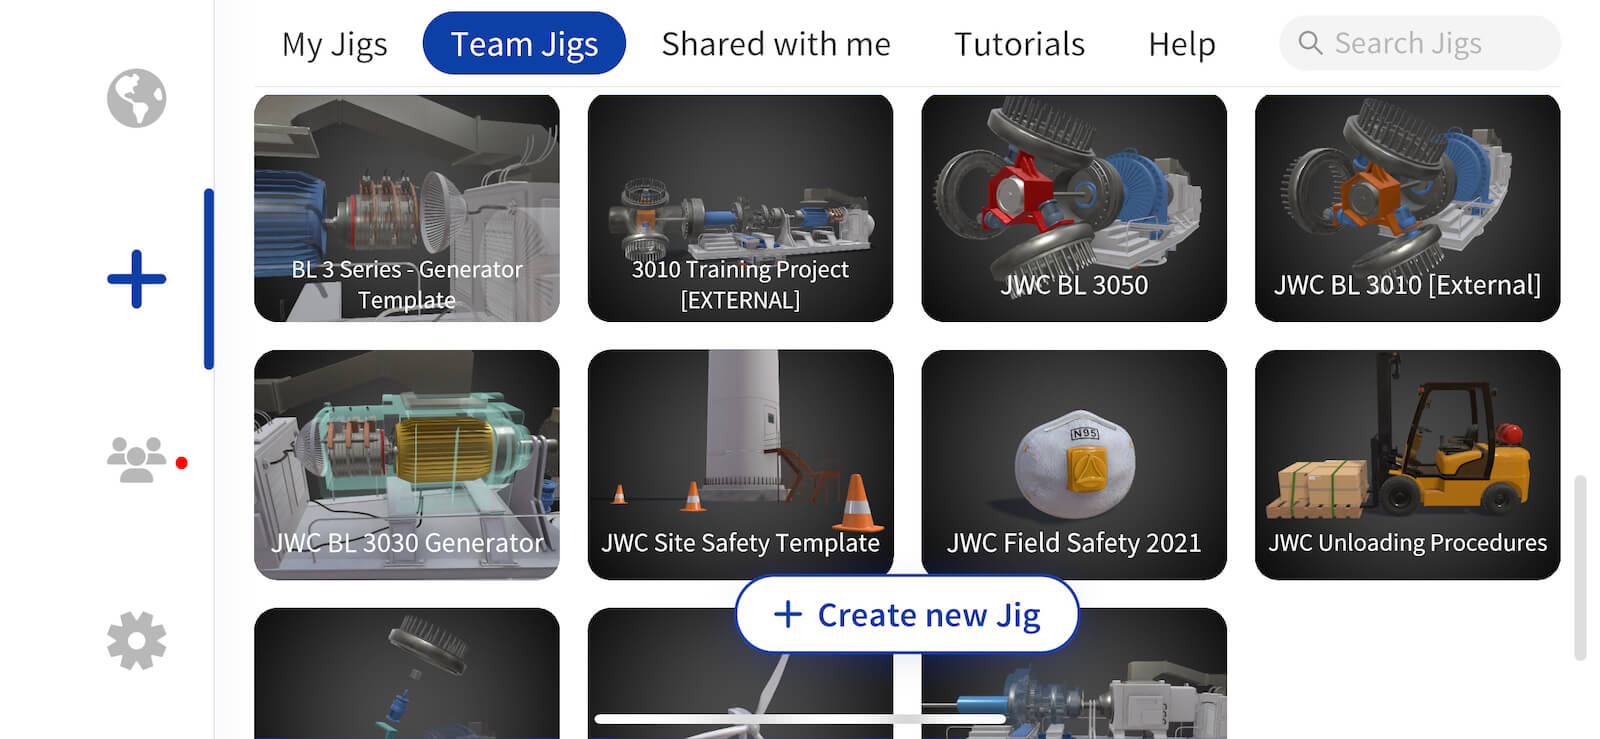Open the Help tab

click(x=1182, y=43)
